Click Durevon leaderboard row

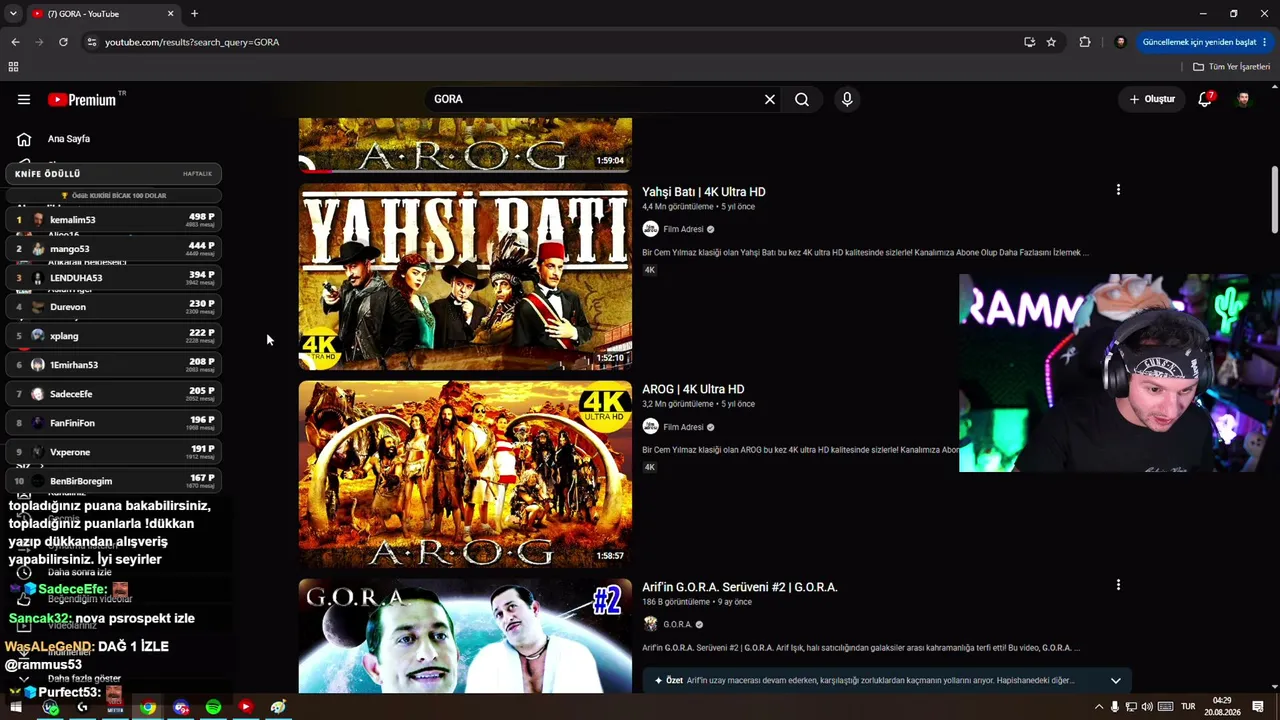tap(114, 306)
